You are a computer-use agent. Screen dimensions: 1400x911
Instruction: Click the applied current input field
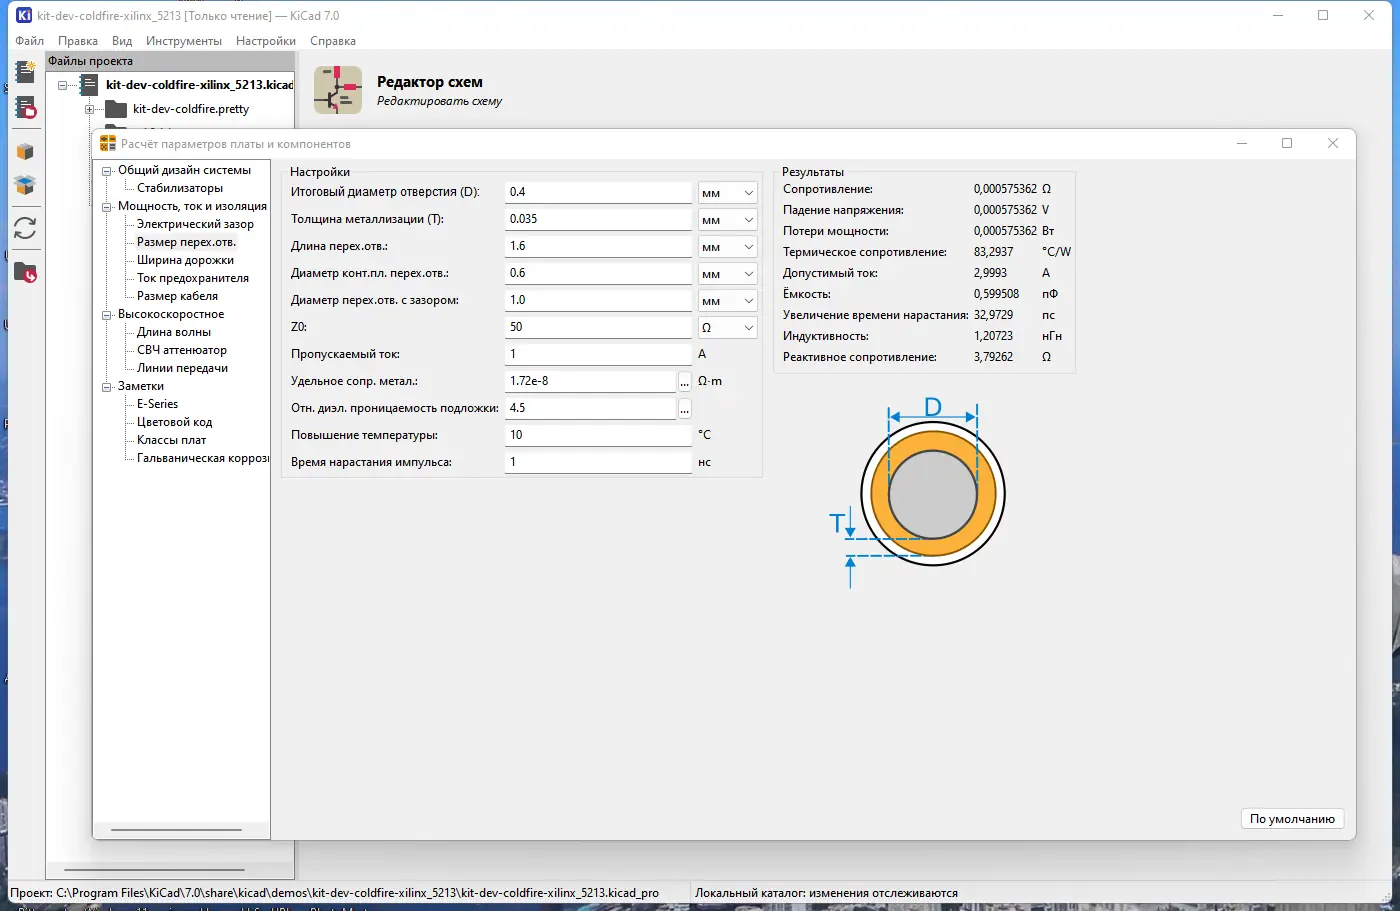click(598, 354)
